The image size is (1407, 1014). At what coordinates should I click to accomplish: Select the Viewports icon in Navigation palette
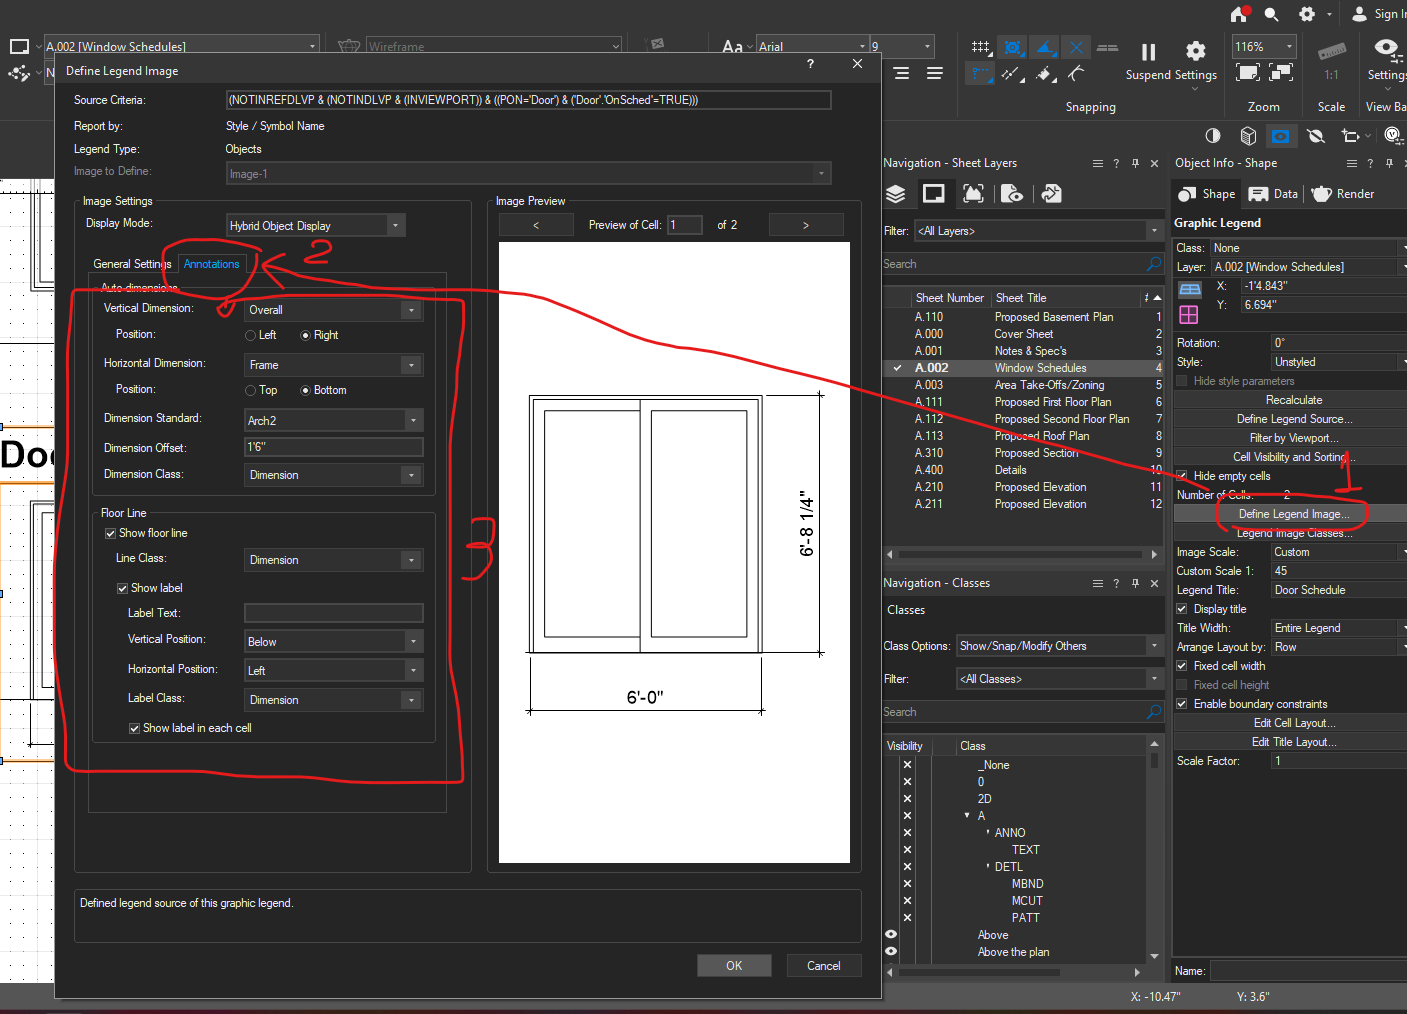973,194
